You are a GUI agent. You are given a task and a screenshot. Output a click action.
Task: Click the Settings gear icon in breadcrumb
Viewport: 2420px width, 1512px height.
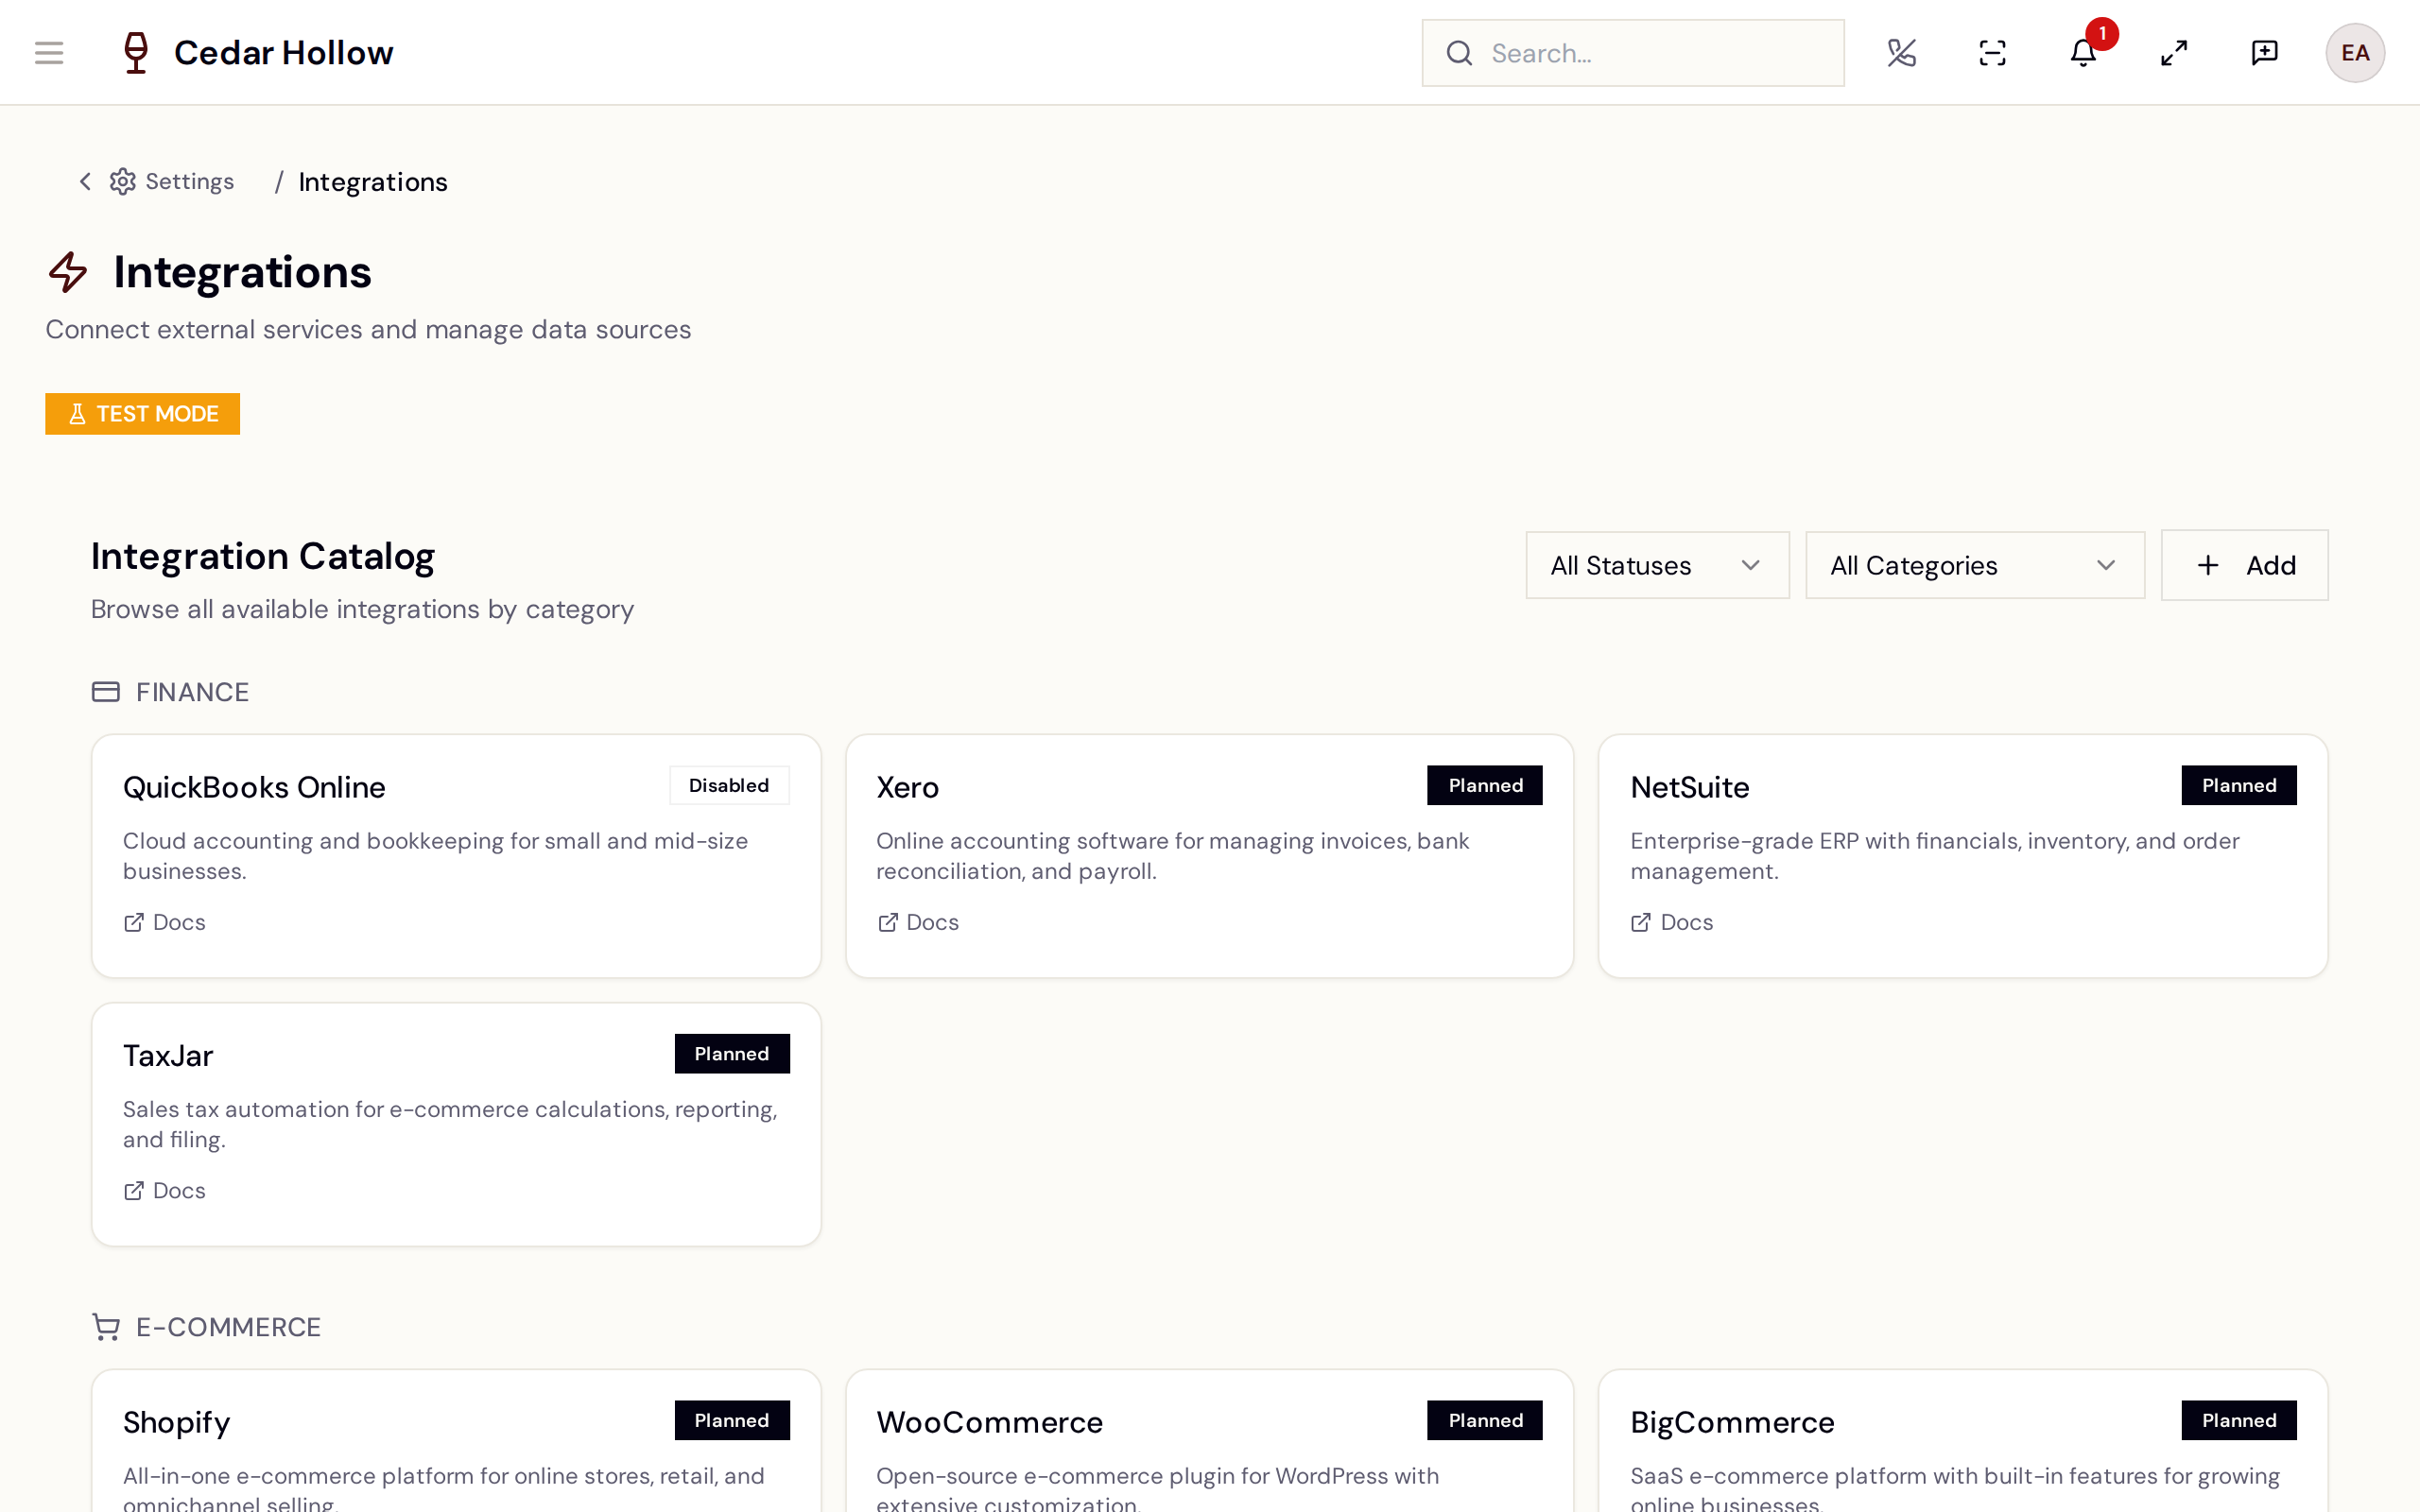click(x=123, y=181)
